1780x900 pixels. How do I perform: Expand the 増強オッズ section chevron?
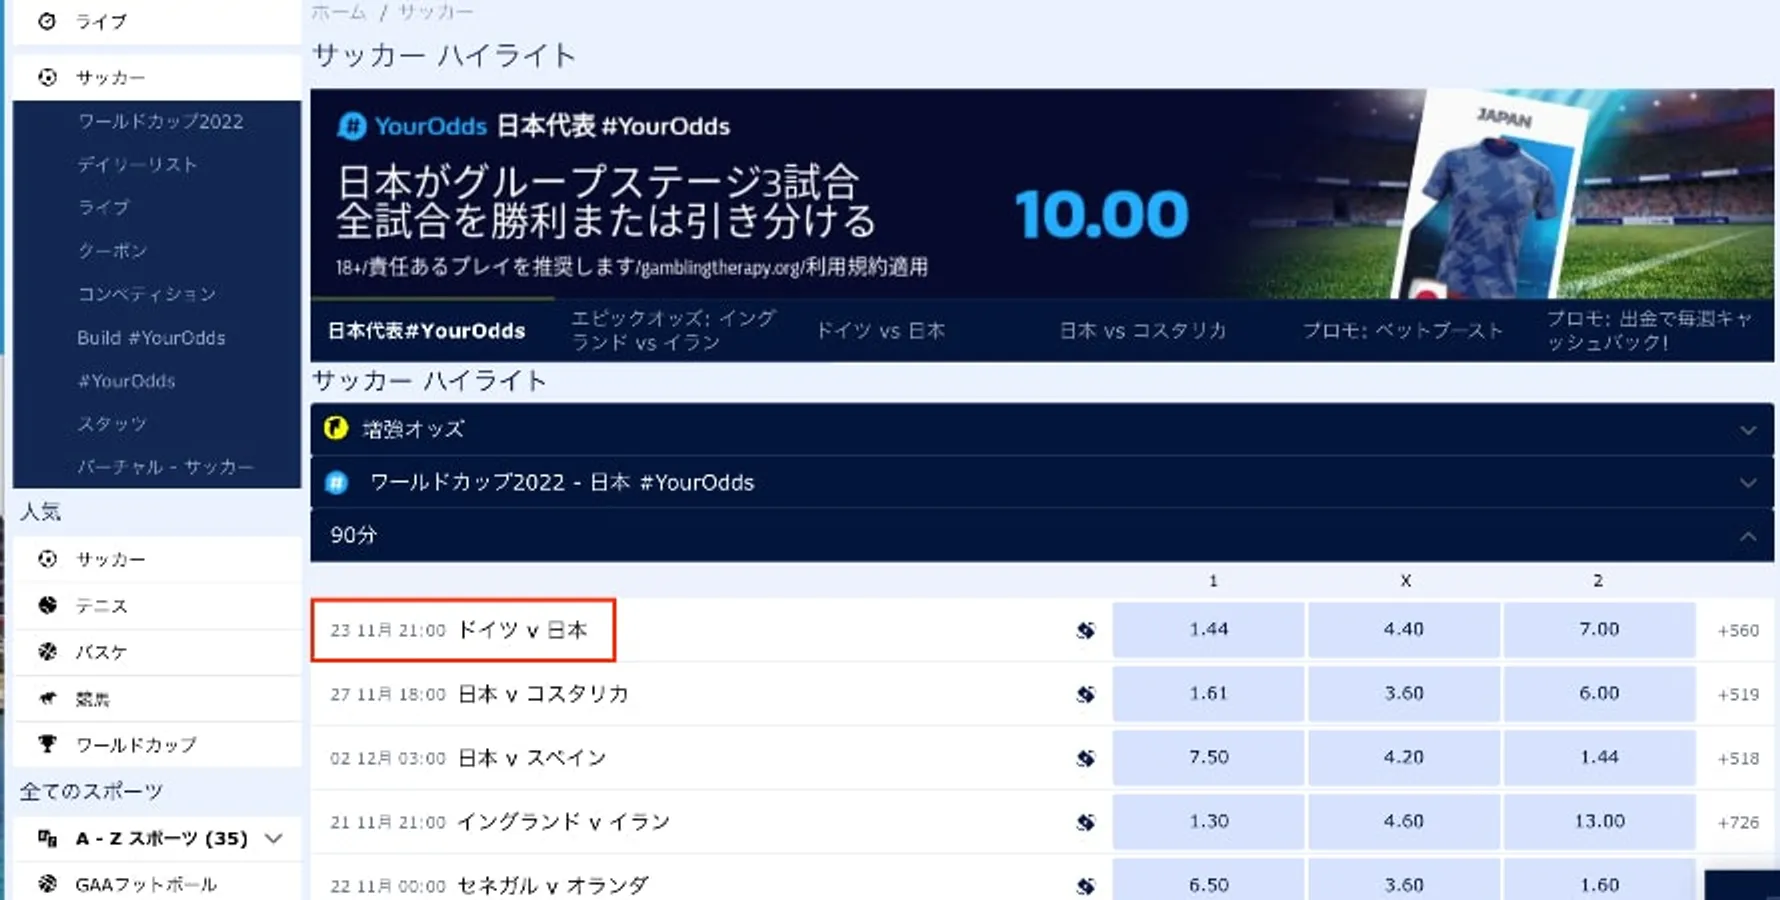tap(1747, 430)
